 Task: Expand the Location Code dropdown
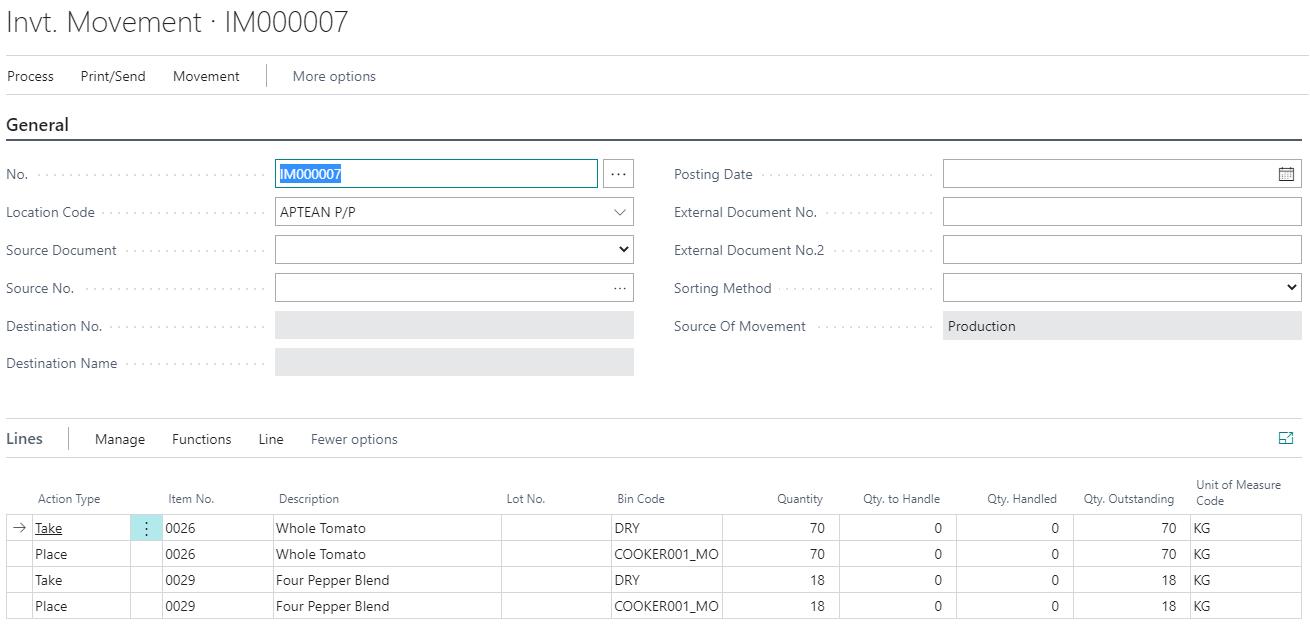tap(619, 212)
